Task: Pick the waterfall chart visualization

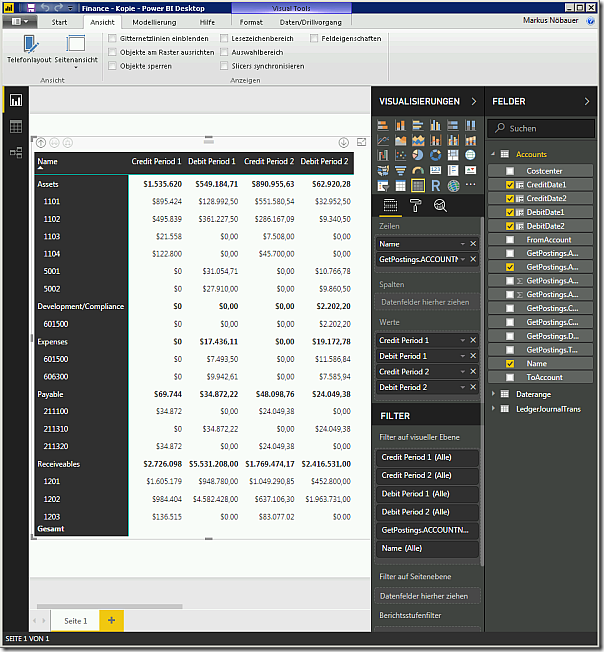Action: coord(383,155)
